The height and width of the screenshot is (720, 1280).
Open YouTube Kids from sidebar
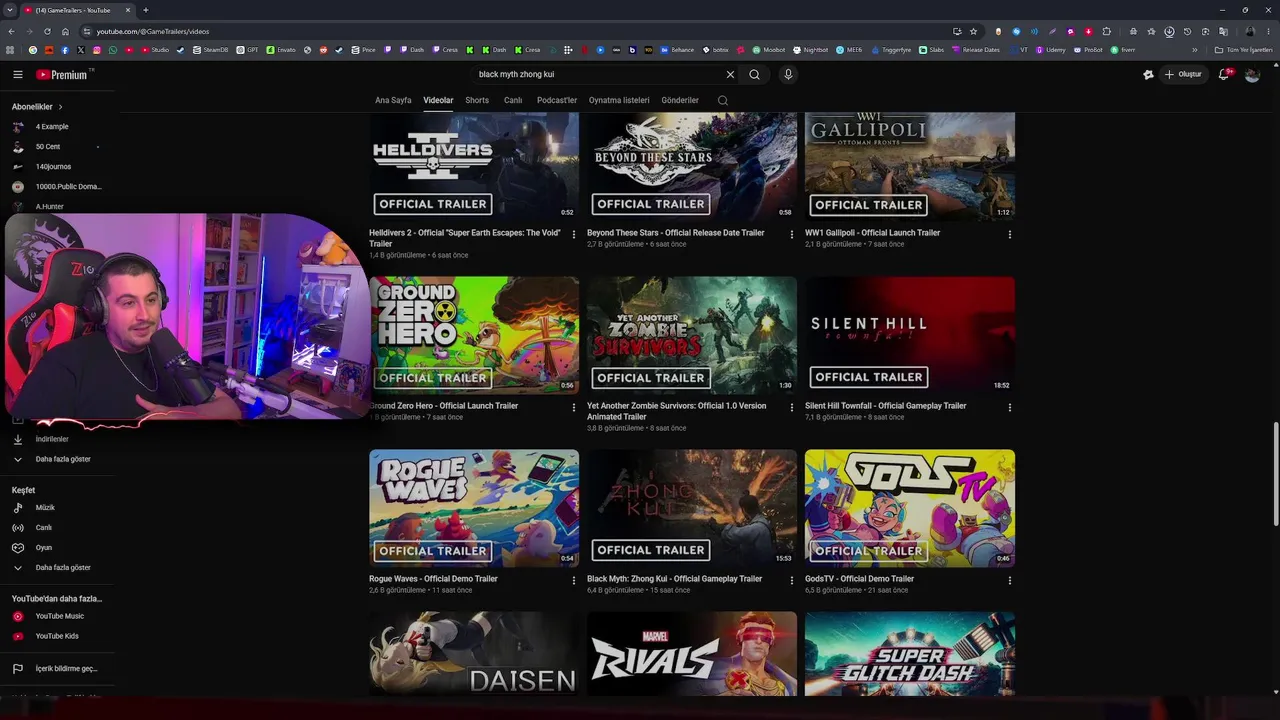point(57,636)
